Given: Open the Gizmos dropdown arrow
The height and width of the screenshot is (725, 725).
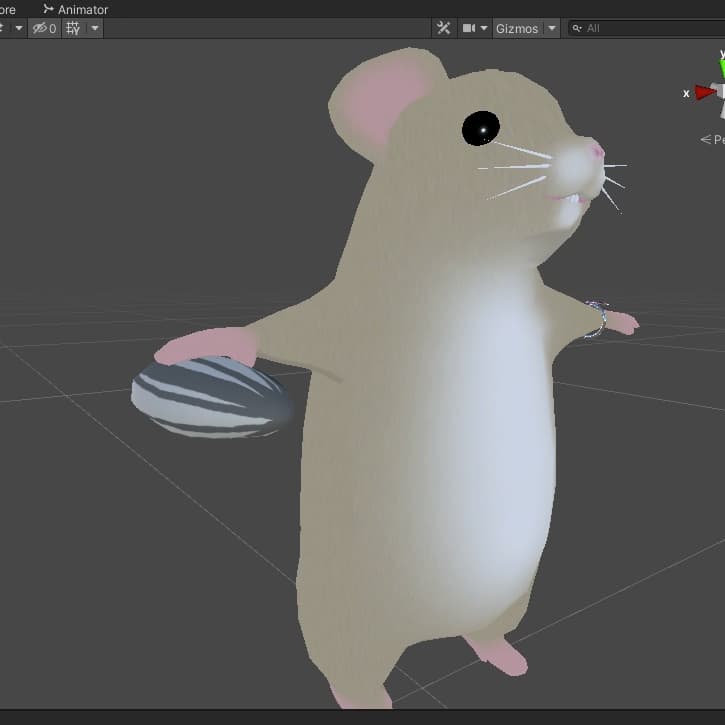Looking at the screenshot, I should [551, 28].
